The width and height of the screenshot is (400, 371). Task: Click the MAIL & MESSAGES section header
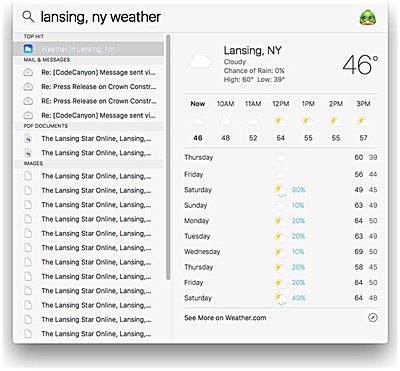[47, 60]
